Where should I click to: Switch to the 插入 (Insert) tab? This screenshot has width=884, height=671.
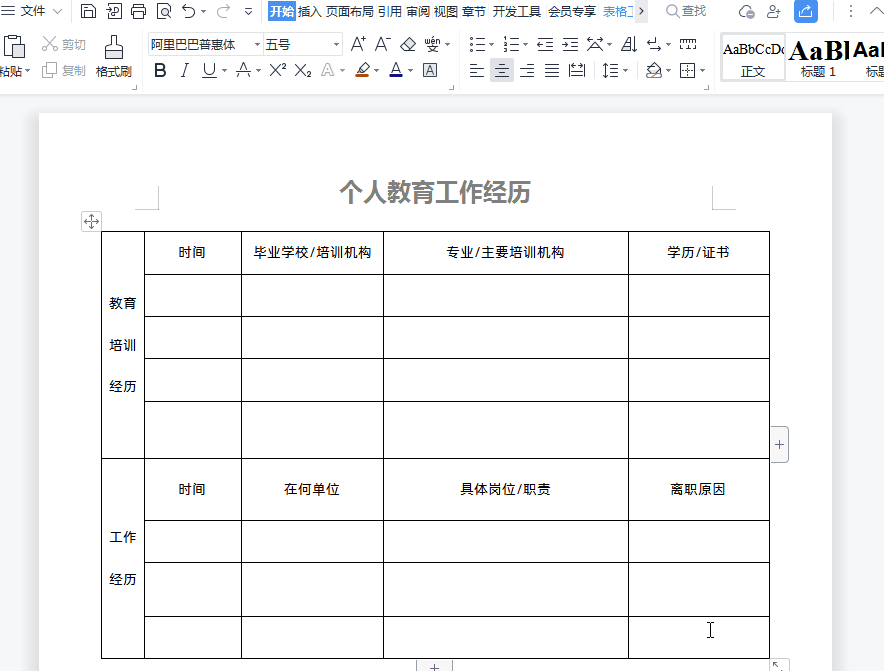(310, 11)
